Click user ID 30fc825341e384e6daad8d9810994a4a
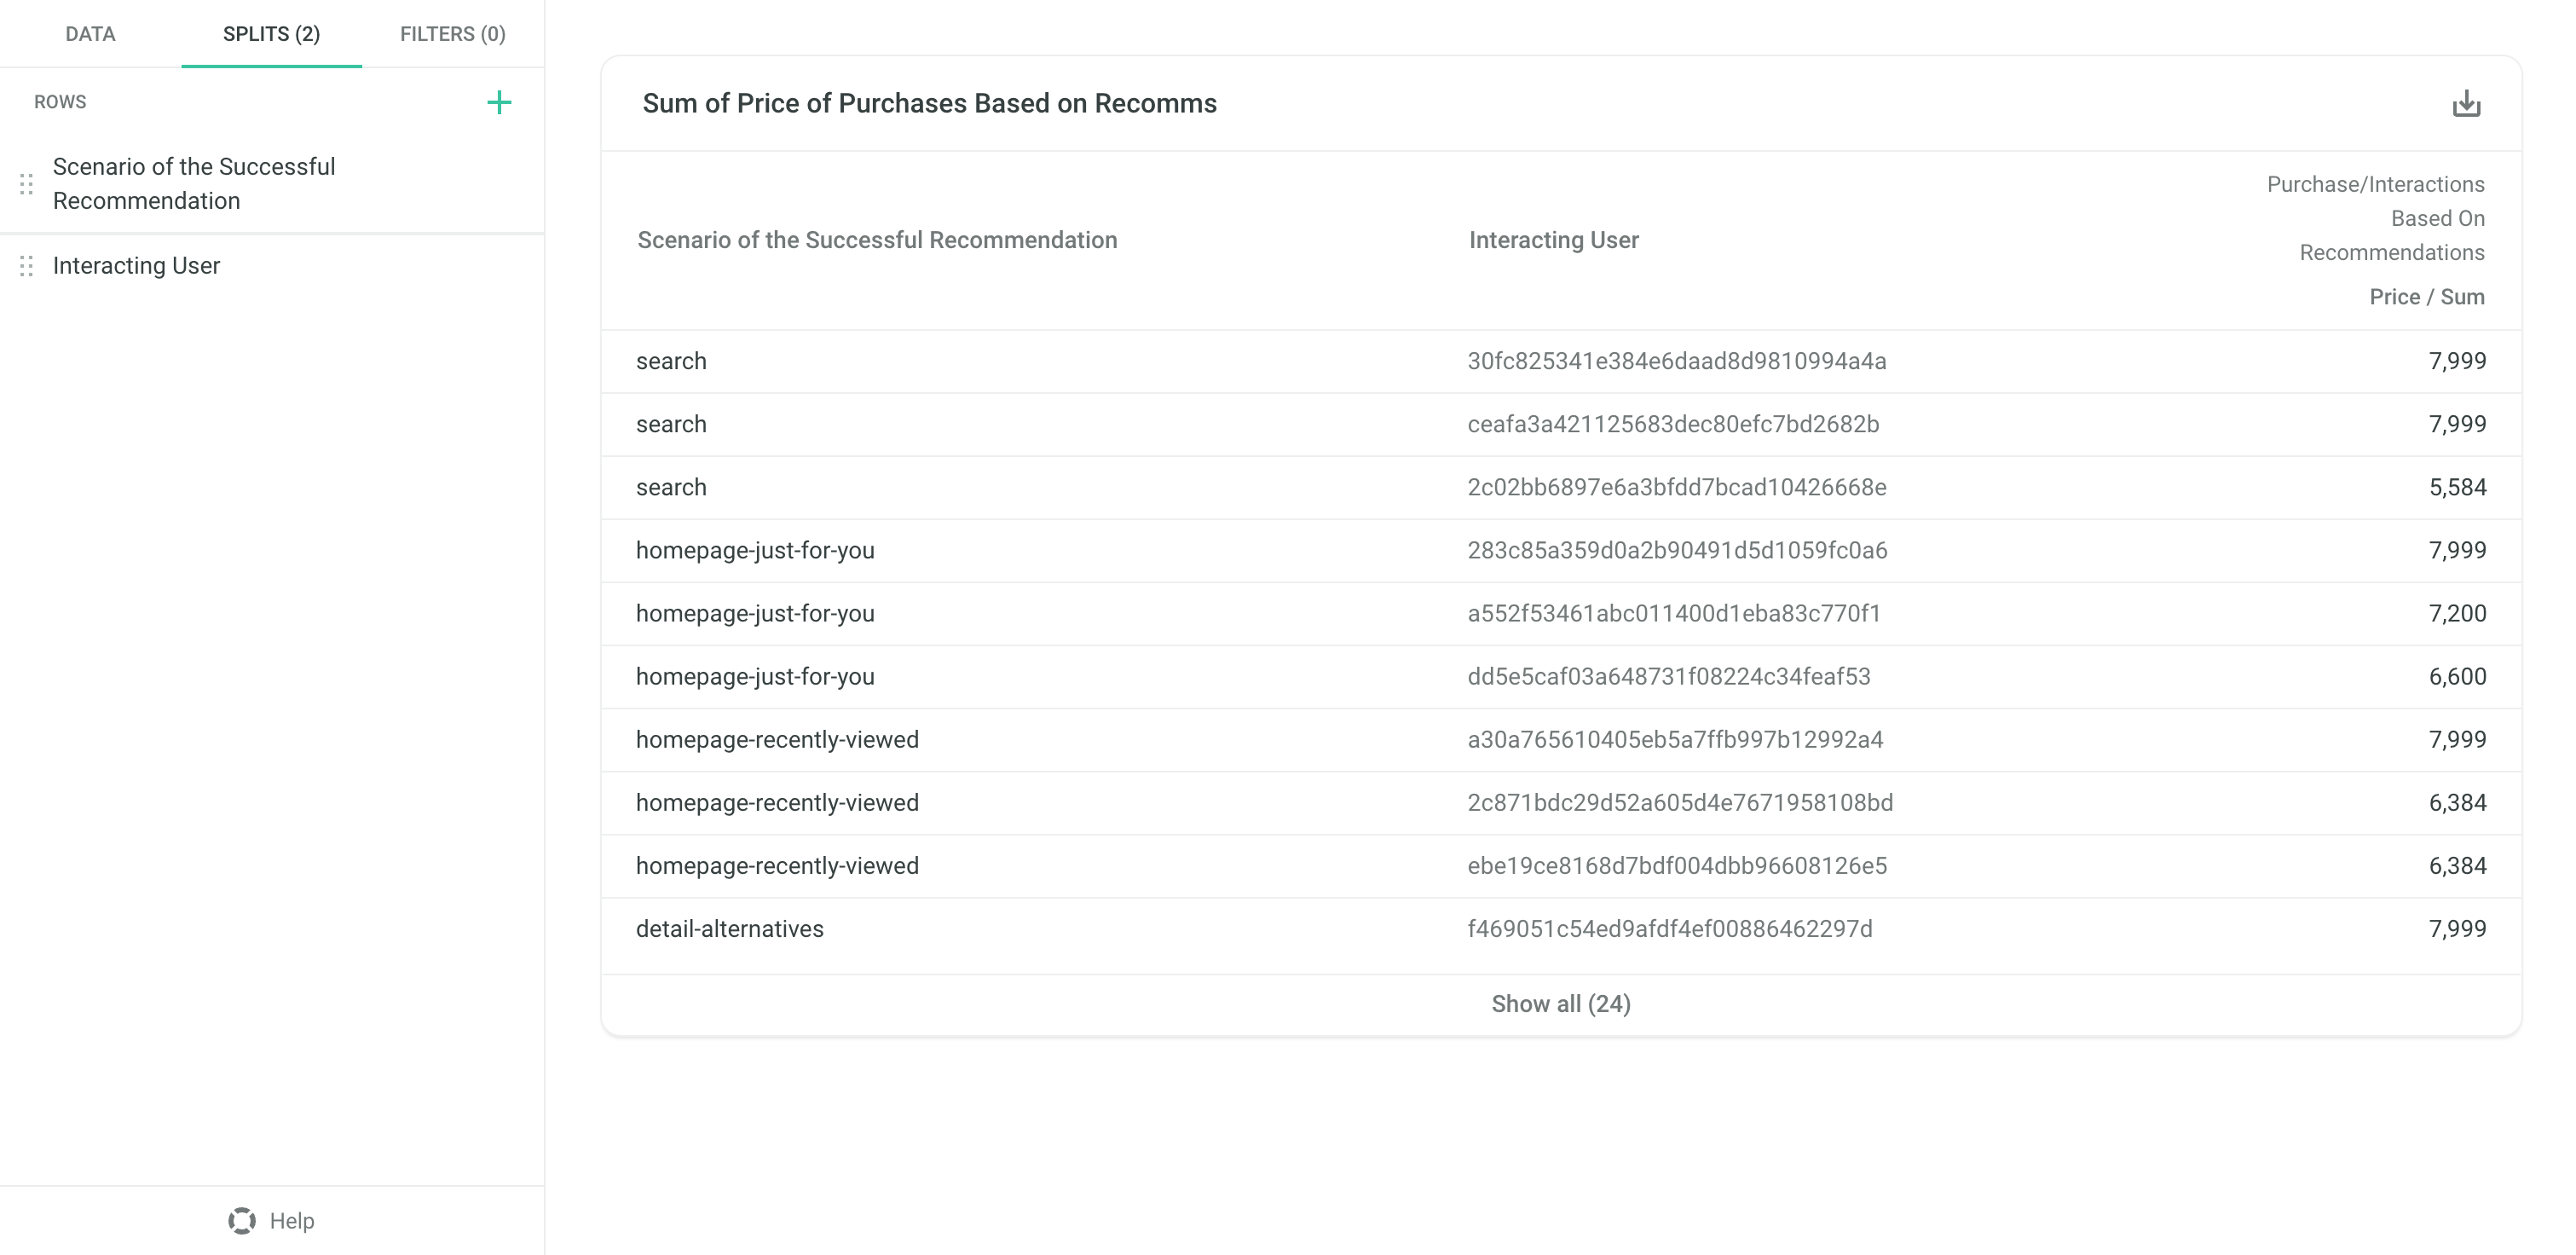The height and width of the screenshot is (1255, 2576). pyautogui.click(x=1676, y=361)
